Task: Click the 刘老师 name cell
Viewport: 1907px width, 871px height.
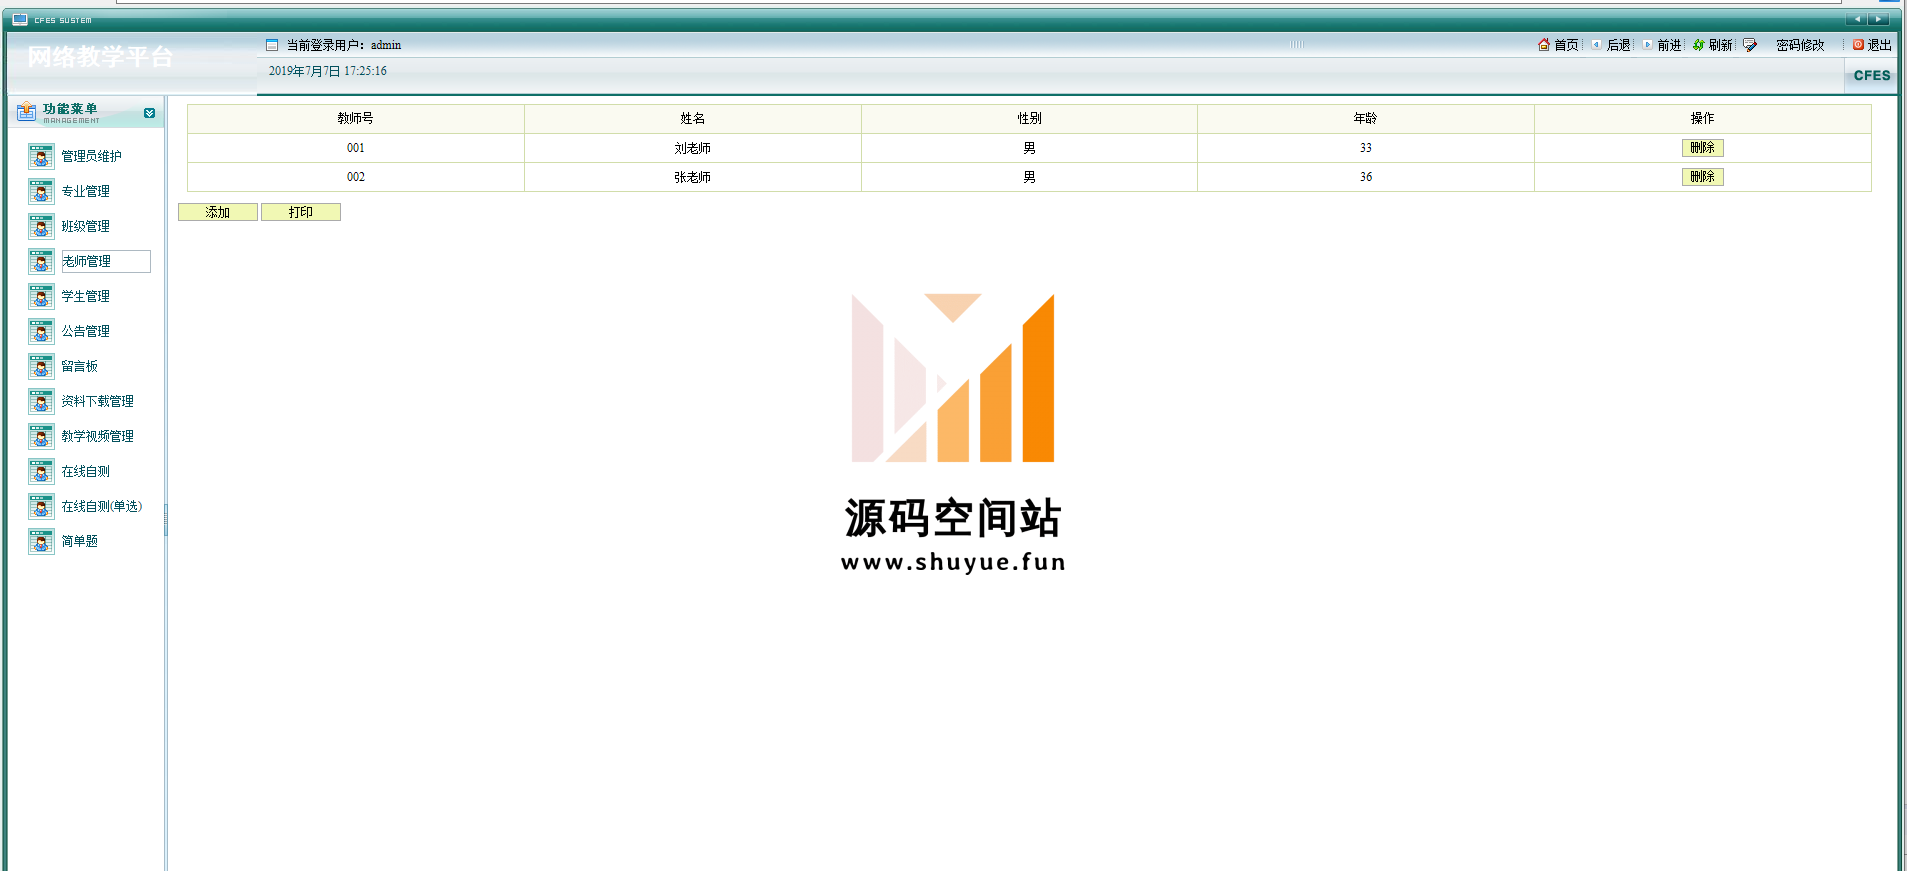Action: (693, 148)
